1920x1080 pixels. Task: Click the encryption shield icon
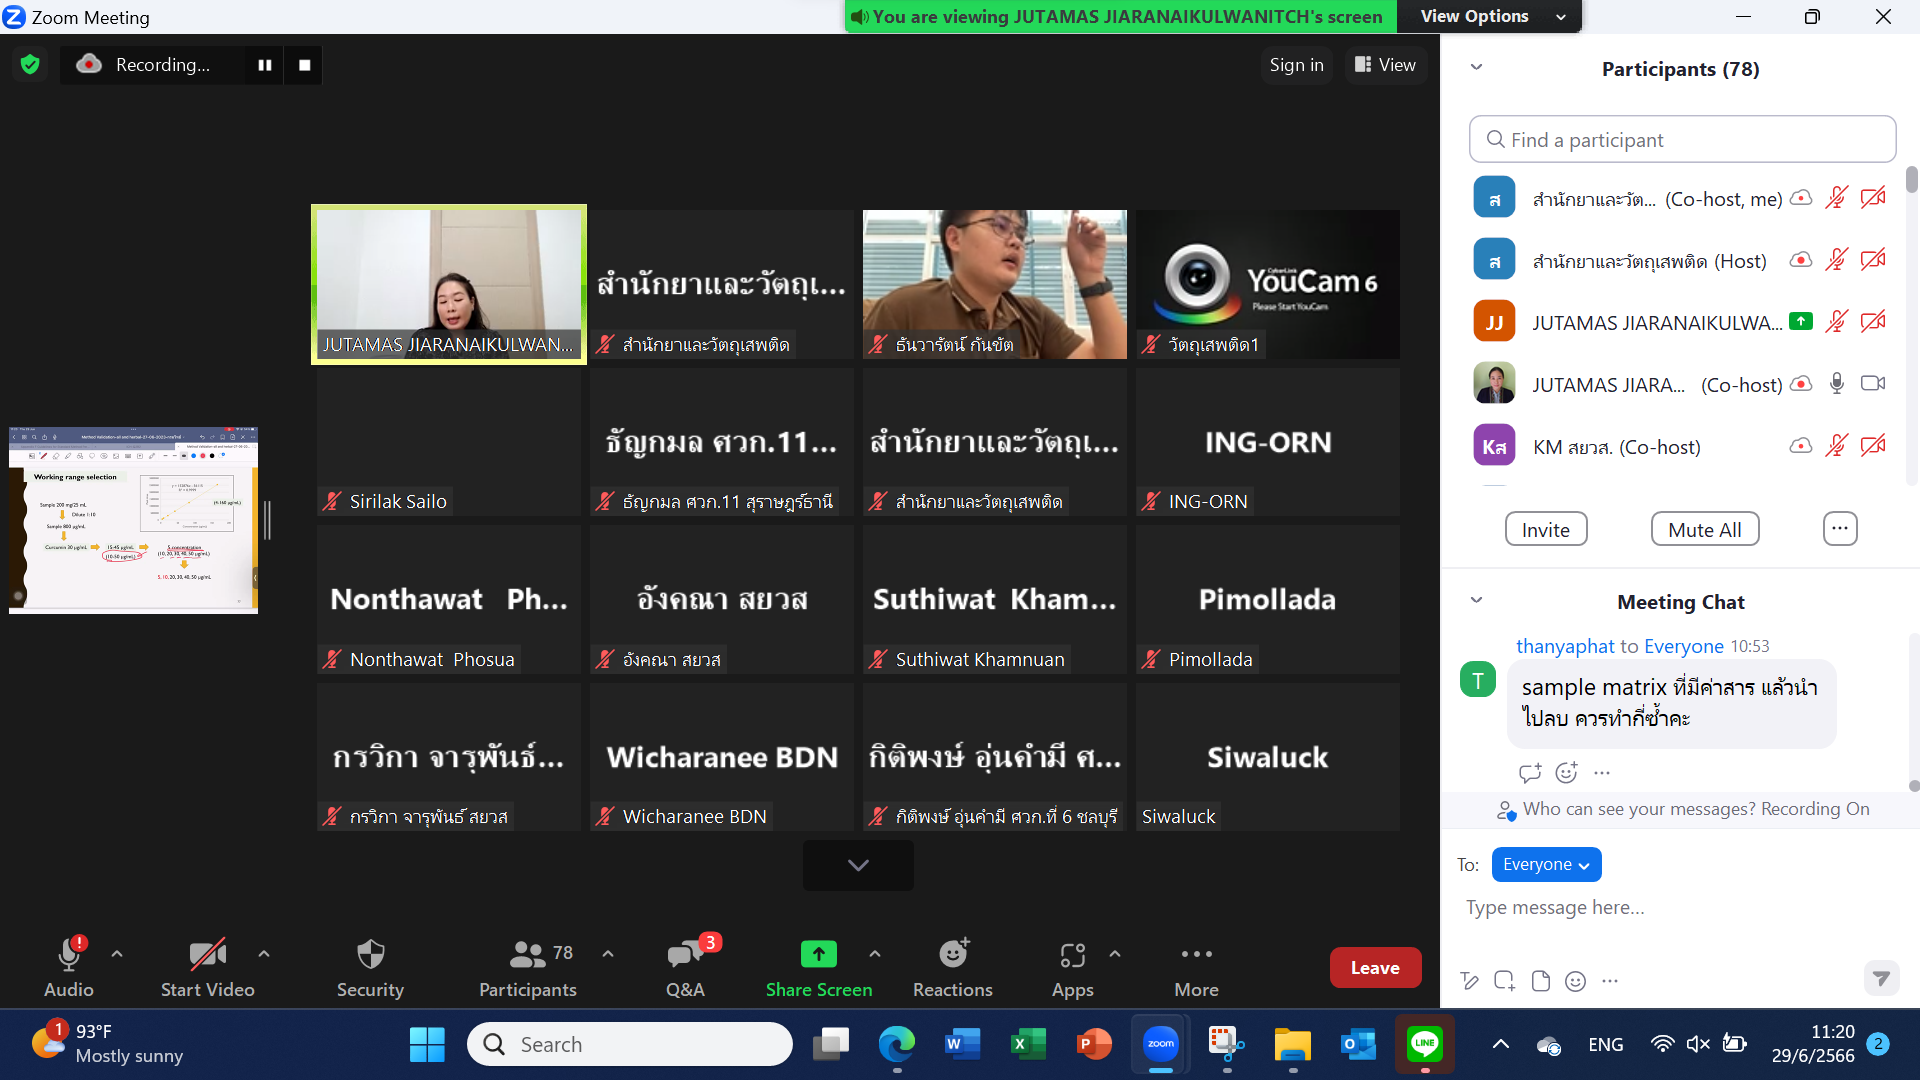pyautogui.click(x=30, y=65)
